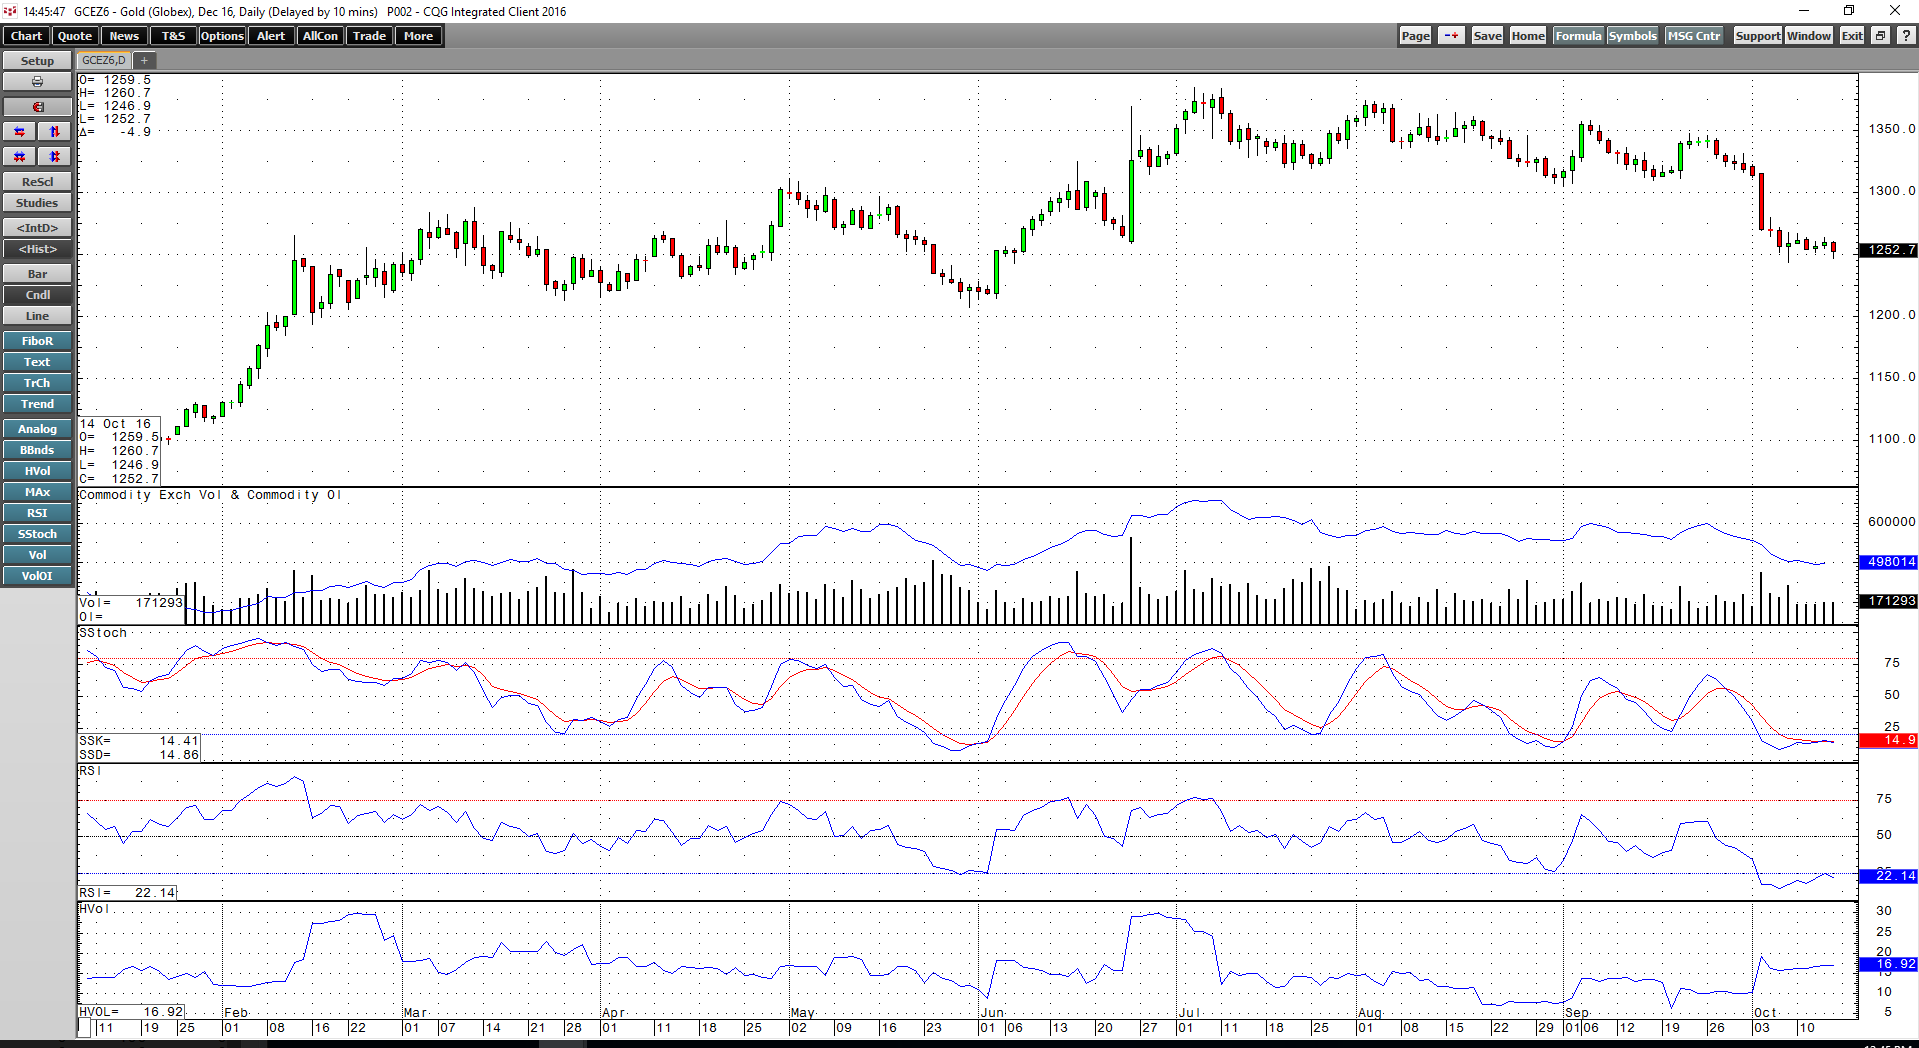Toggle the Cndl candlestick chart mode
This screenshot has height=1048, width=1919.
(37, 295)
